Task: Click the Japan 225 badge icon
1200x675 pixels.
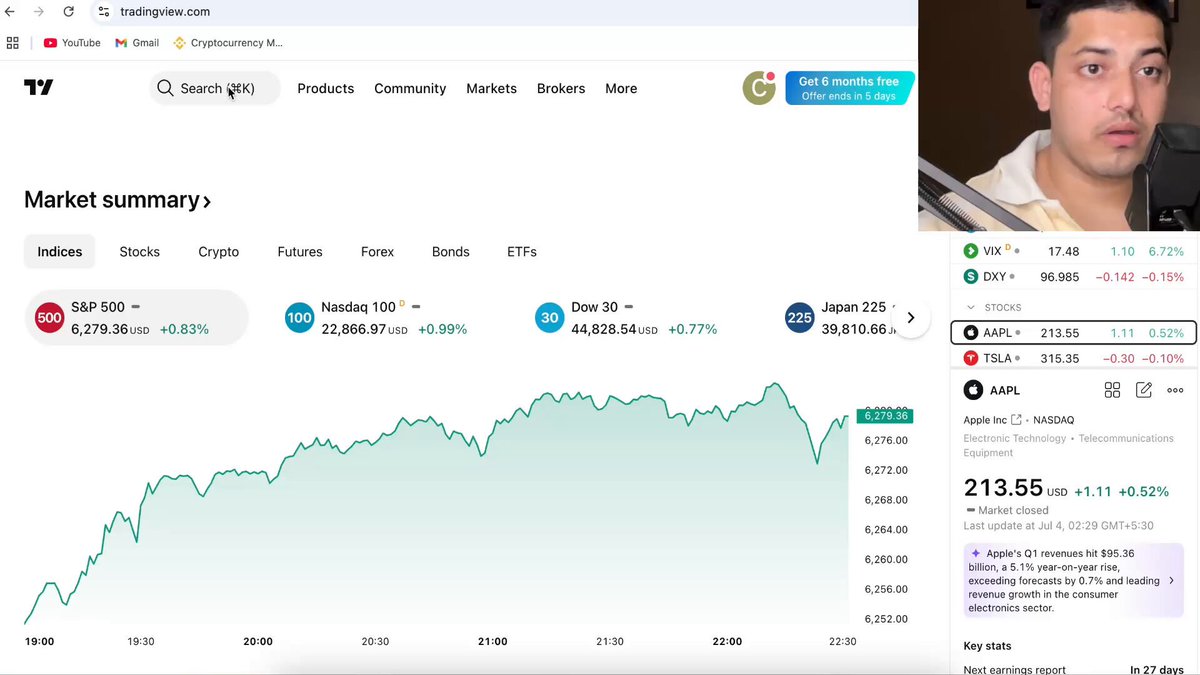Action: click(799, 318)
